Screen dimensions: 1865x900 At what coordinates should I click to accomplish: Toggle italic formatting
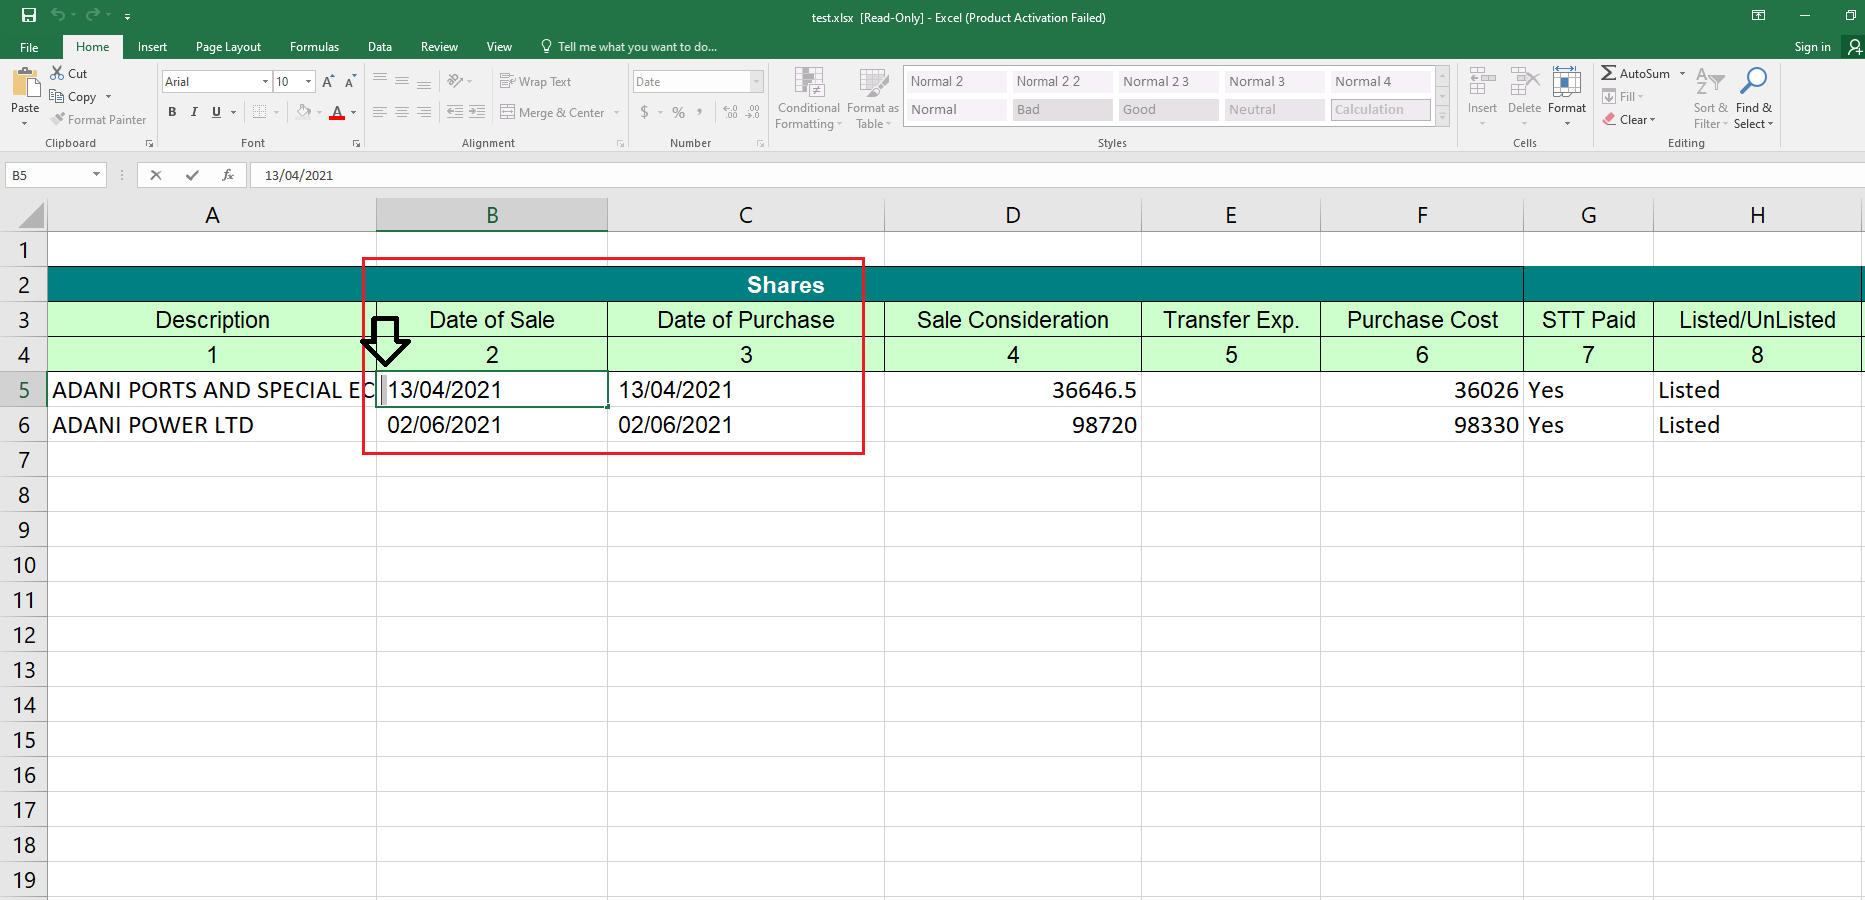[194, 112]
